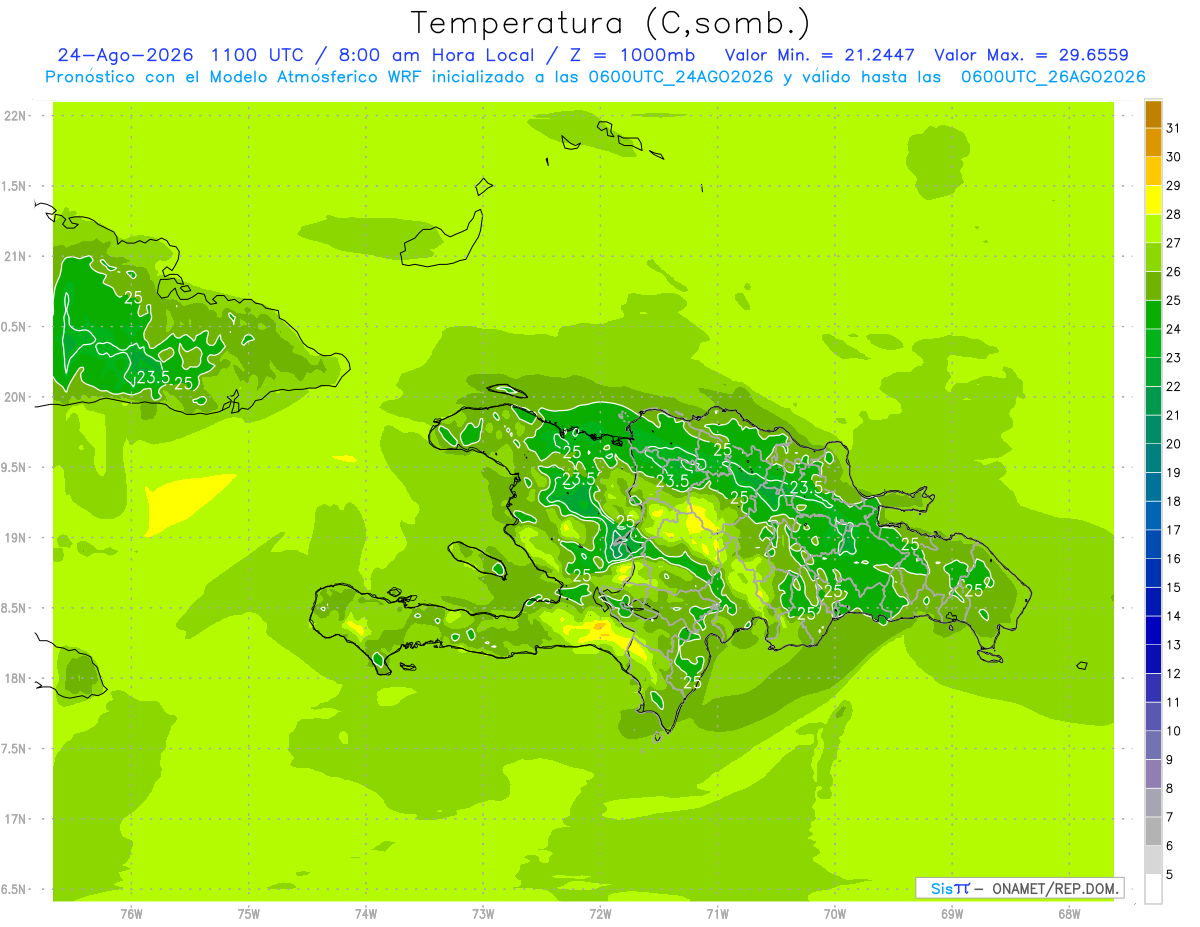Click the '71W' longitude label
The width and height of the screenshot is (1200, 927).
pos(717,914)
